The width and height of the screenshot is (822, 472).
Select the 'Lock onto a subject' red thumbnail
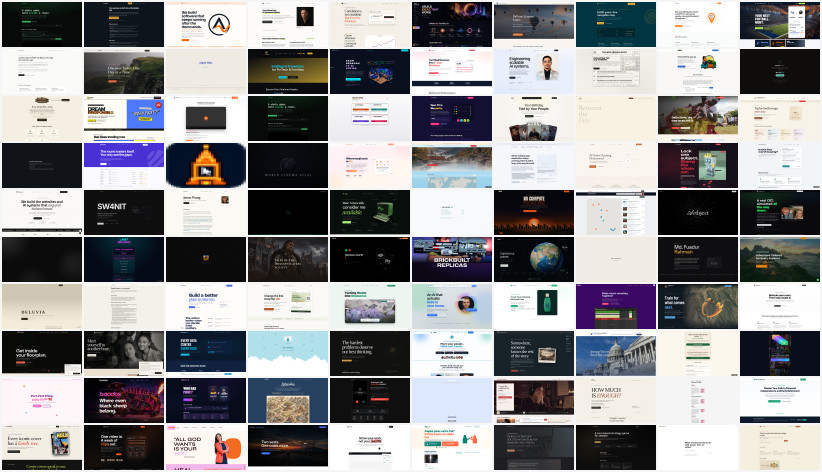698,166
